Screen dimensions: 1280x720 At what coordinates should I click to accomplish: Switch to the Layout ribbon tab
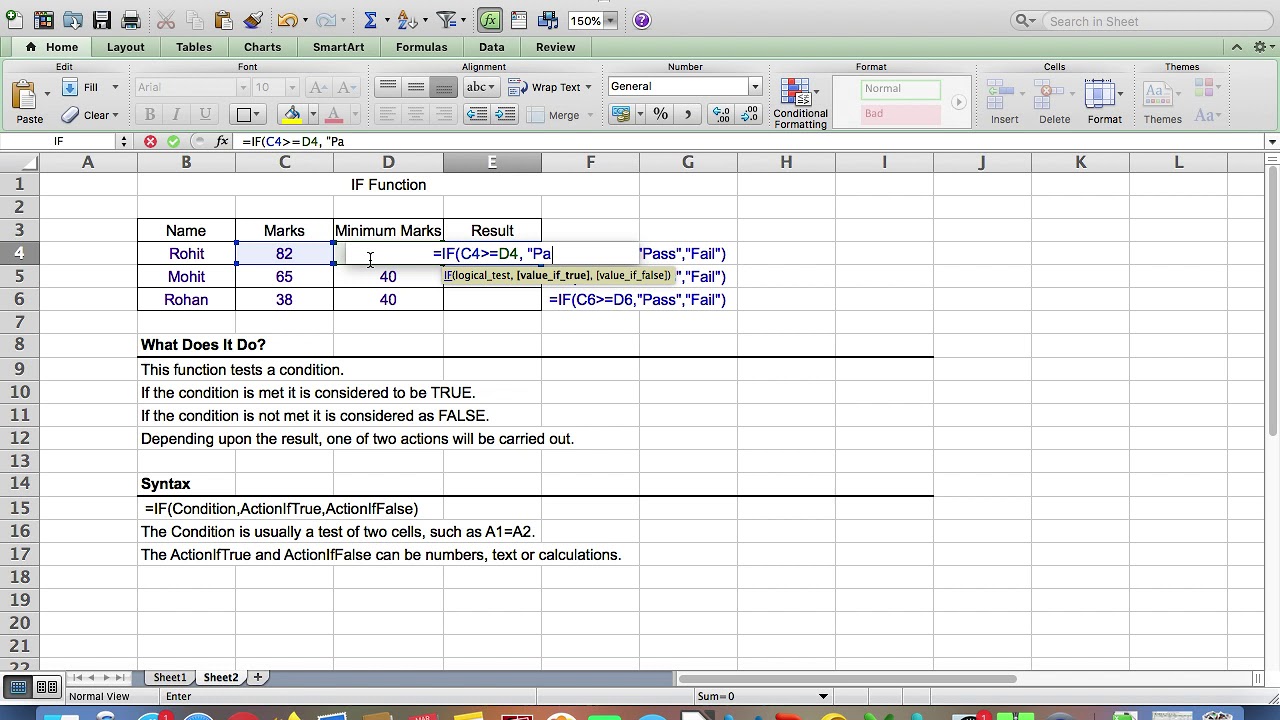tap(125, 47)
